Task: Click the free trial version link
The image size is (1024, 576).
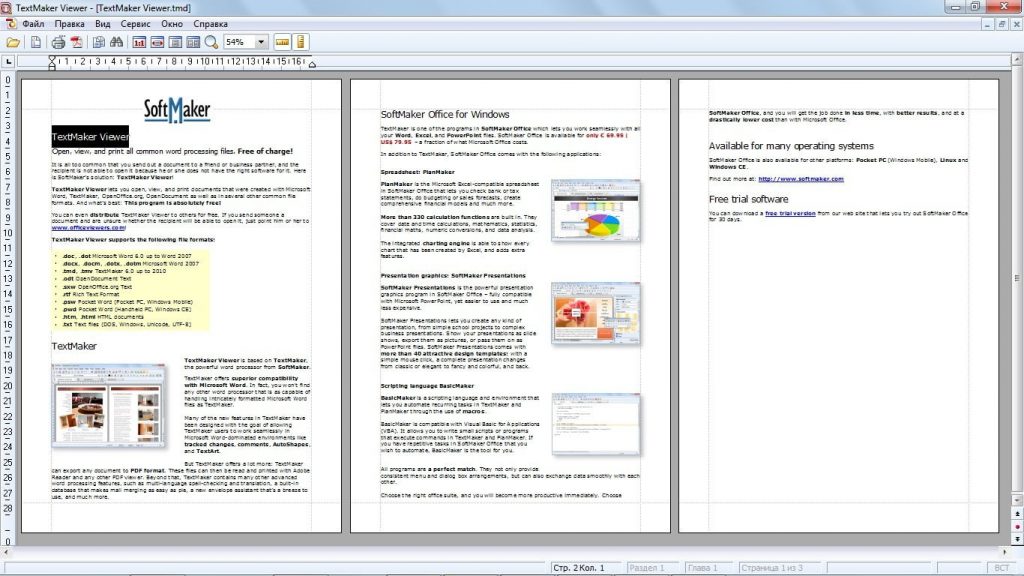Action: pyautogui.click(x=790, y=214)
